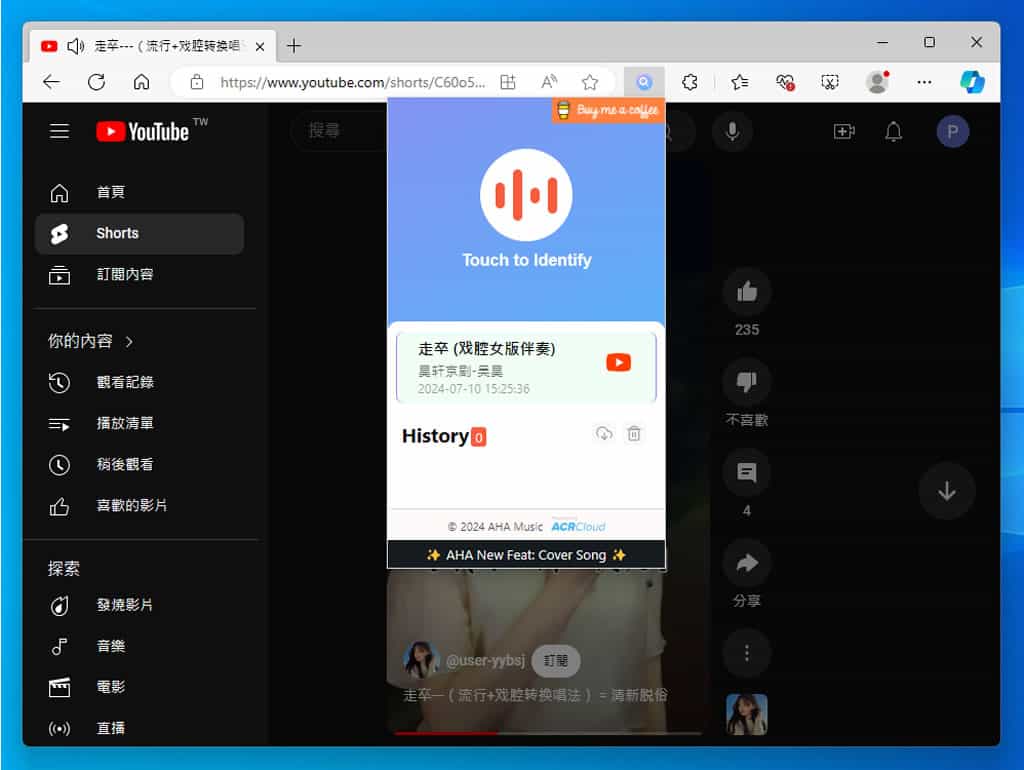Open 發燒影片 trending
This screenshot has height=770, width=1024.
coord(140,605)
